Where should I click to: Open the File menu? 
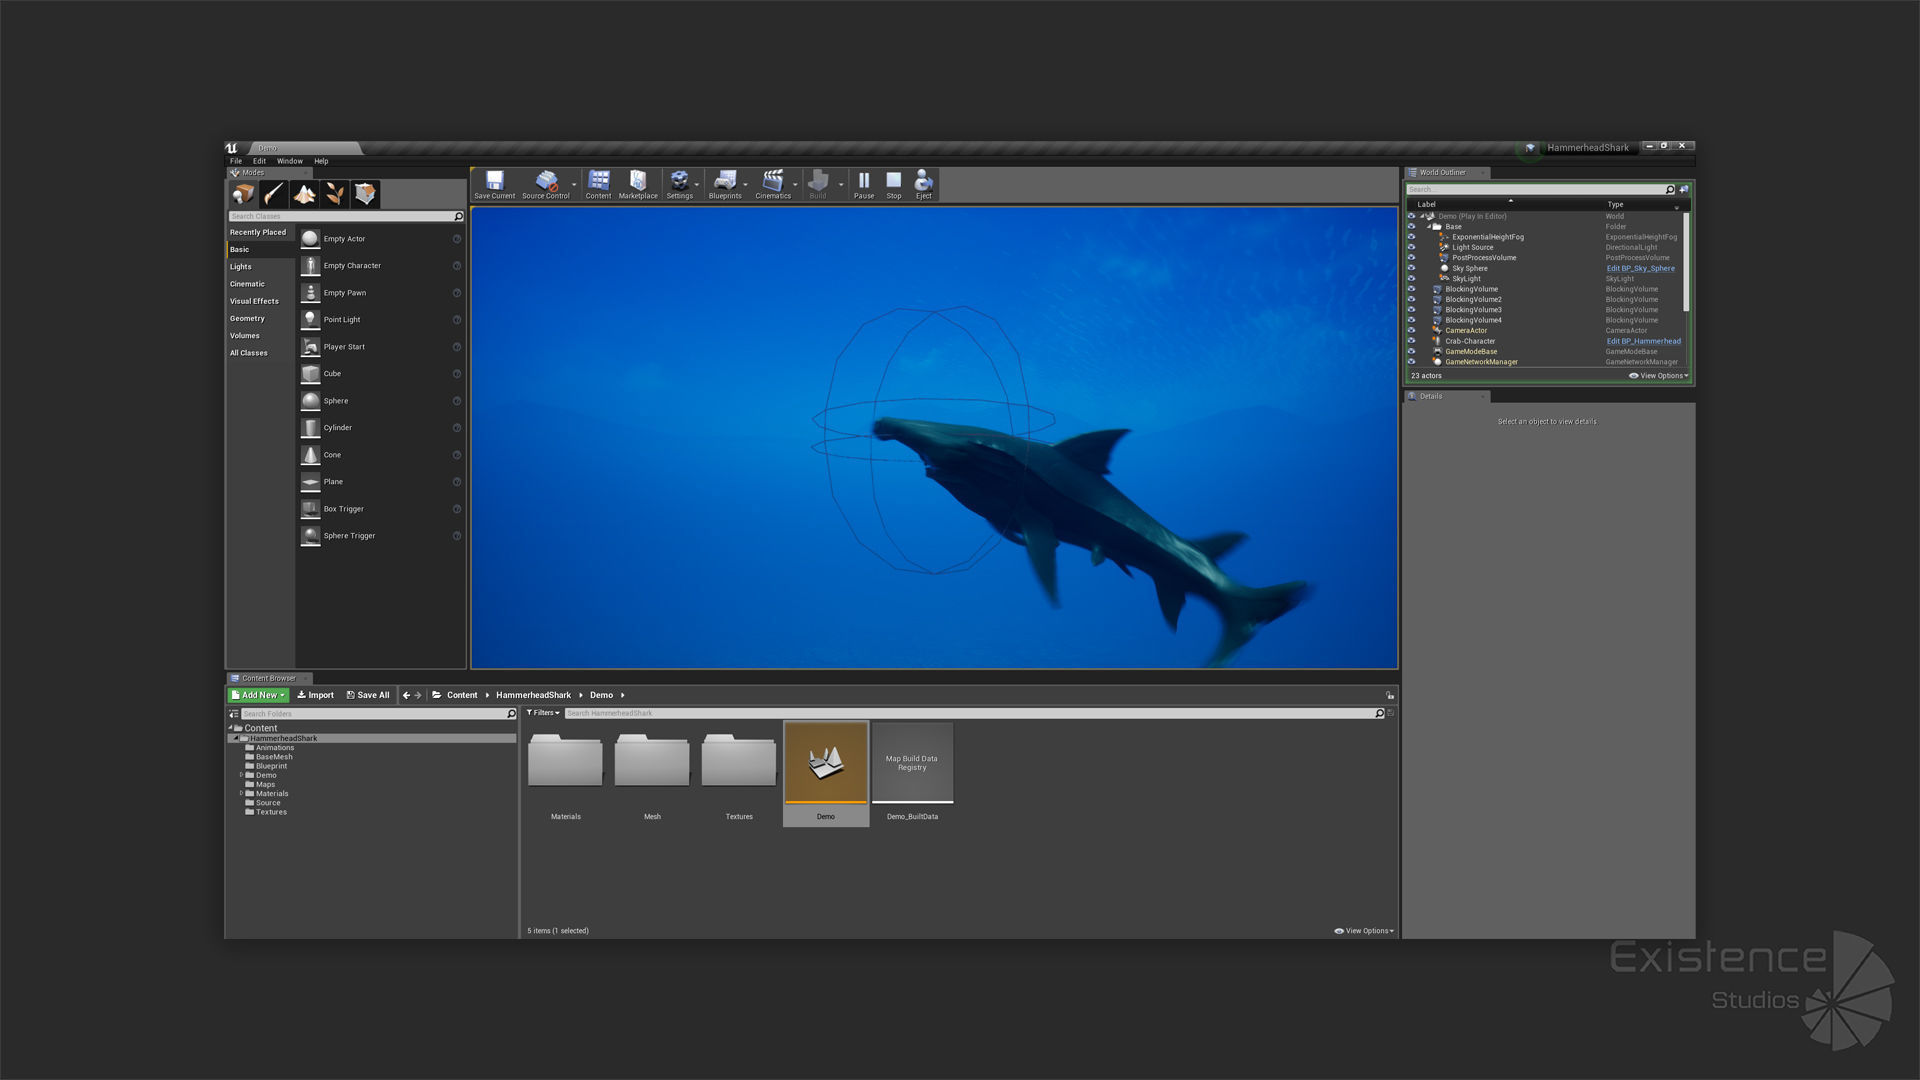(236, 161)
